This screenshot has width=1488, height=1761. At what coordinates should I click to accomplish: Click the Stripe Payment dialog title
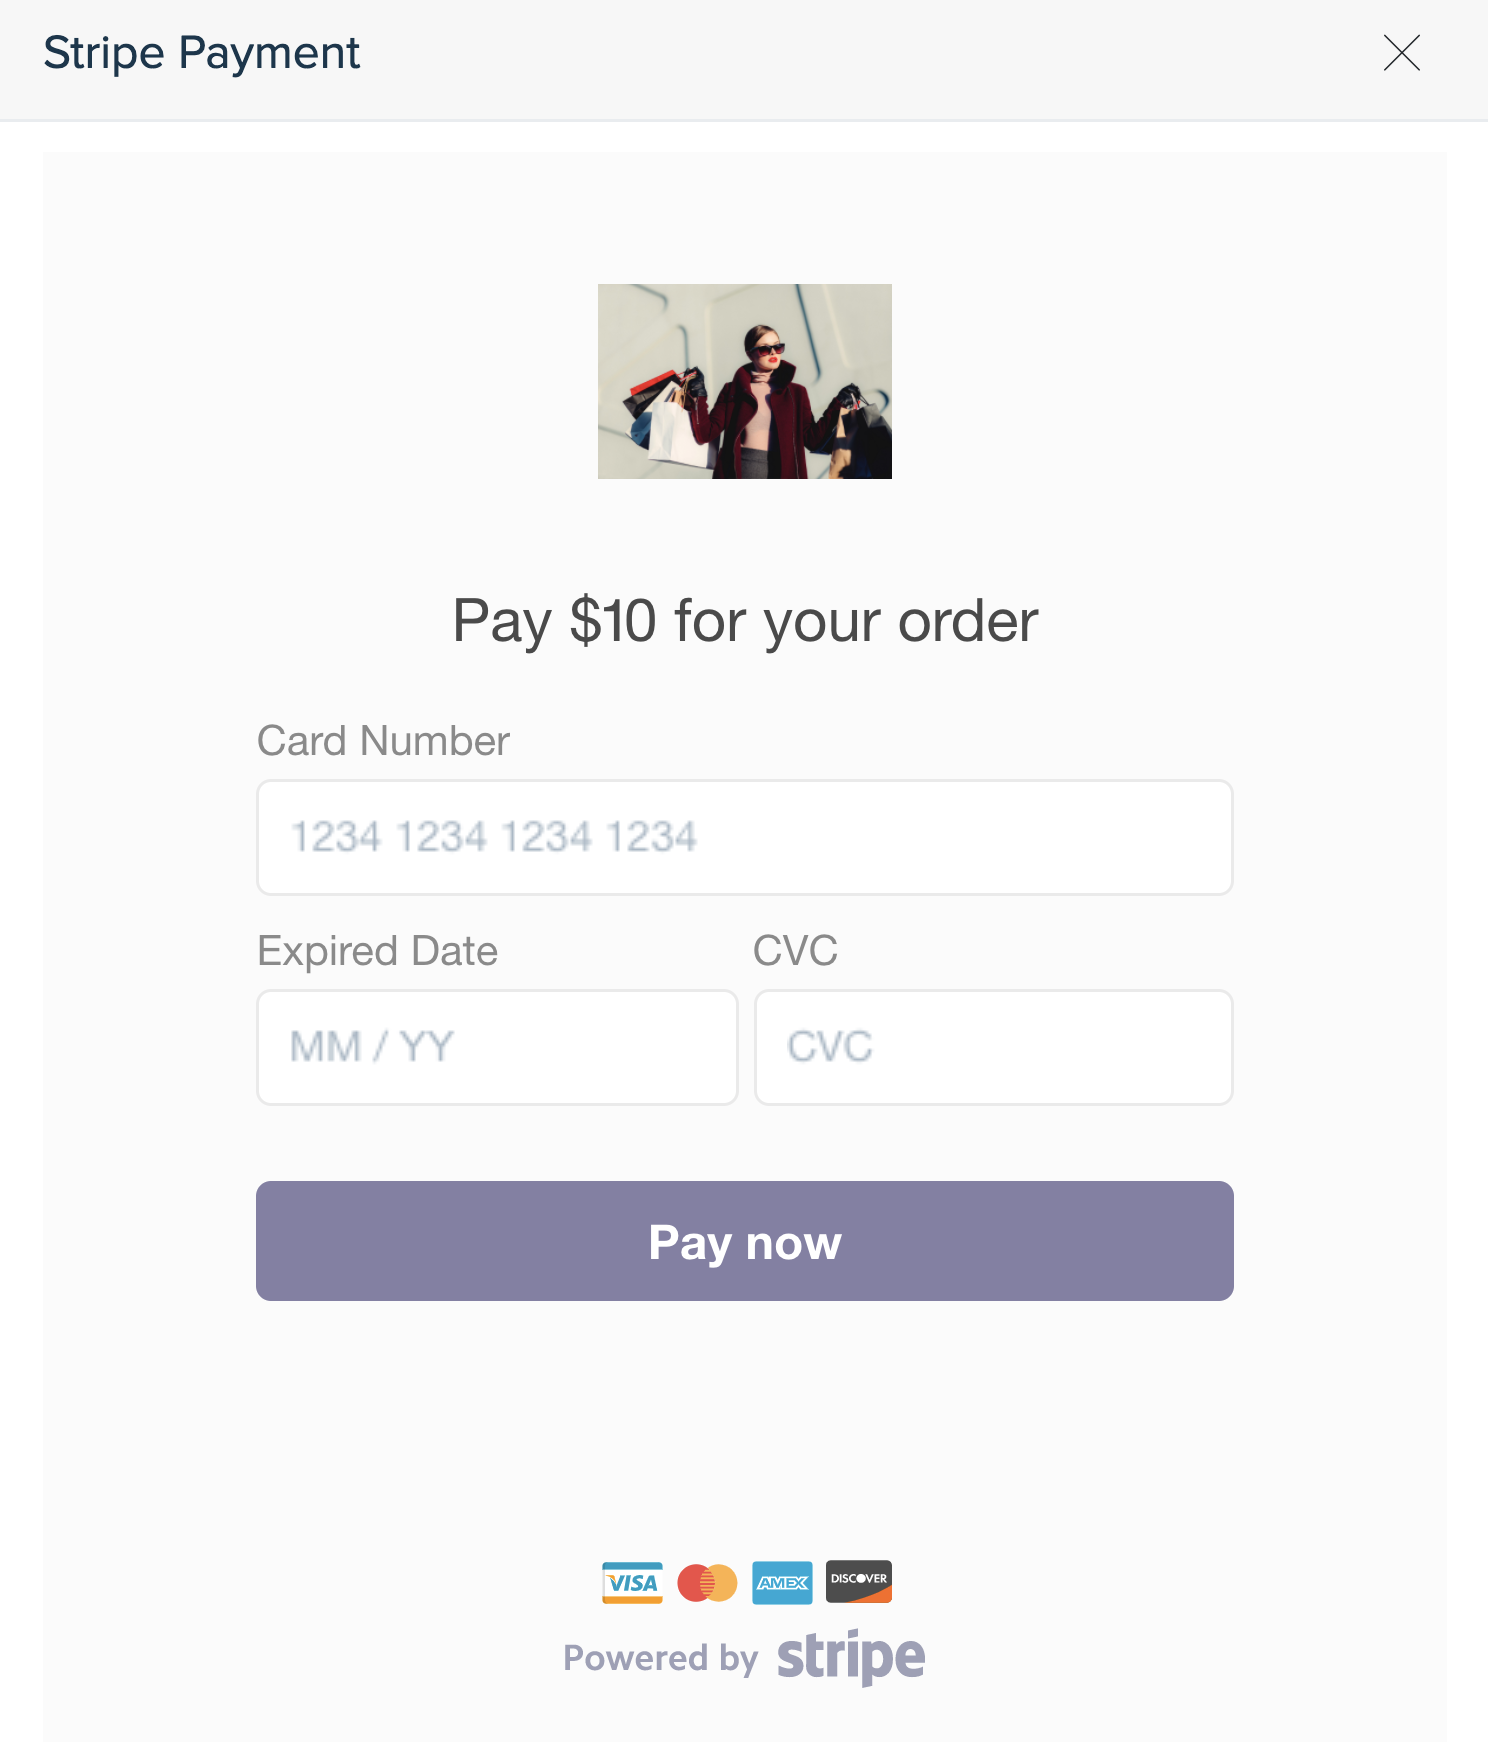tap(202, 53)
